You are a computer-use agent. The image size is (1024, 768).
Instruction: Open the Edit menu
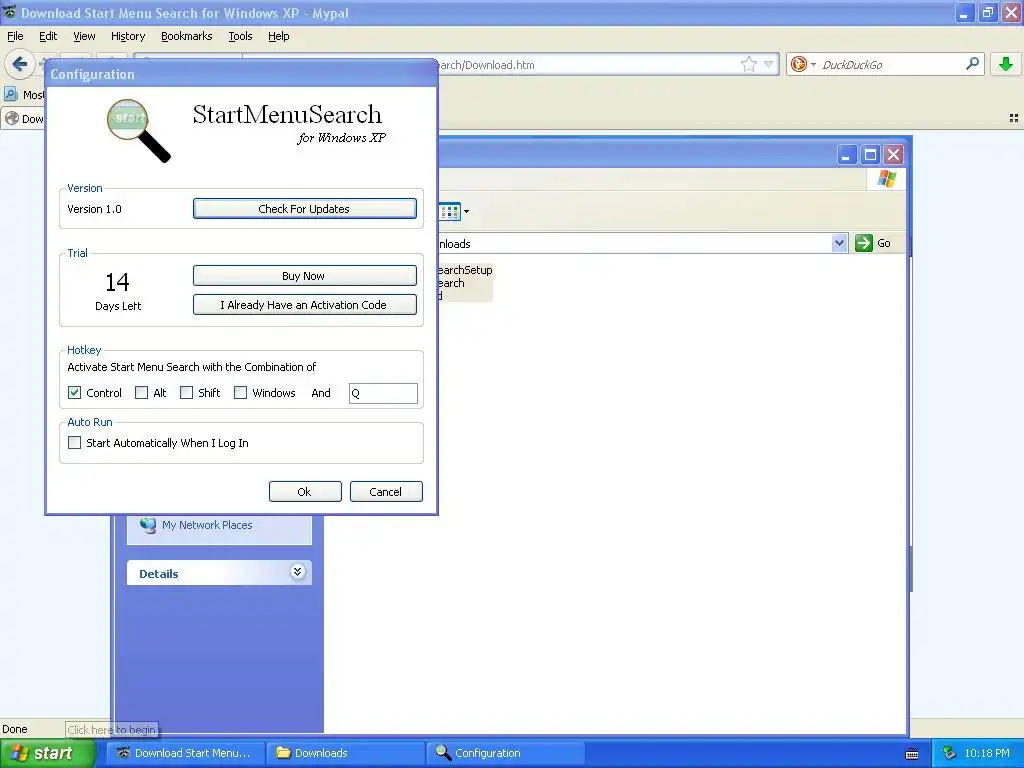48,36
